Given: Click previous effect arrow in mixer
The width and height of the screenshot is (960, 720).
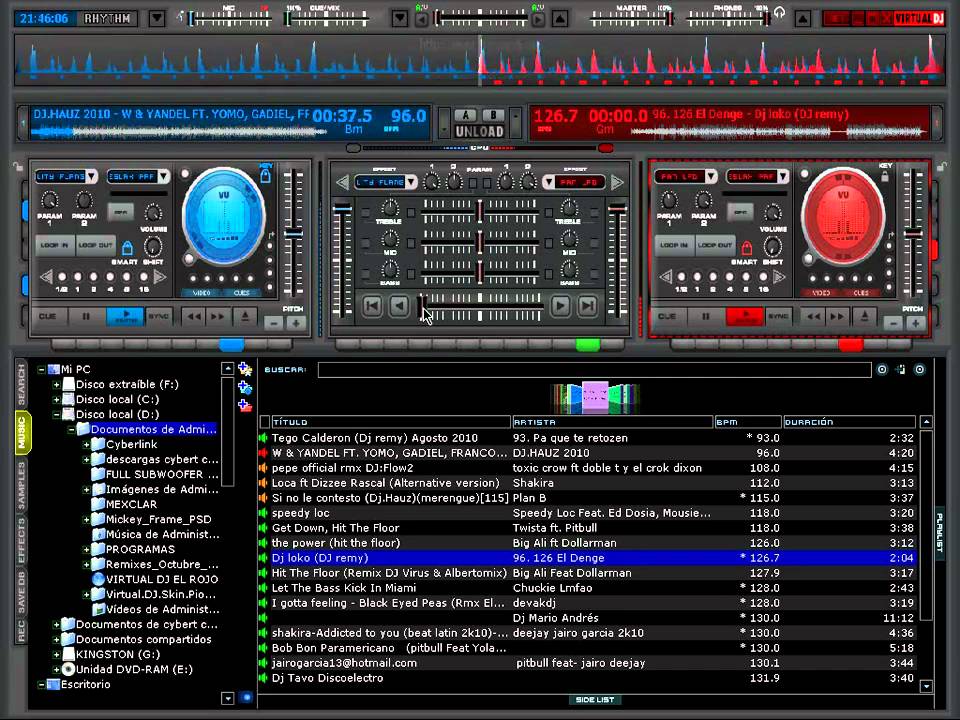Looking at the screenshot, I should coord(342,182).
